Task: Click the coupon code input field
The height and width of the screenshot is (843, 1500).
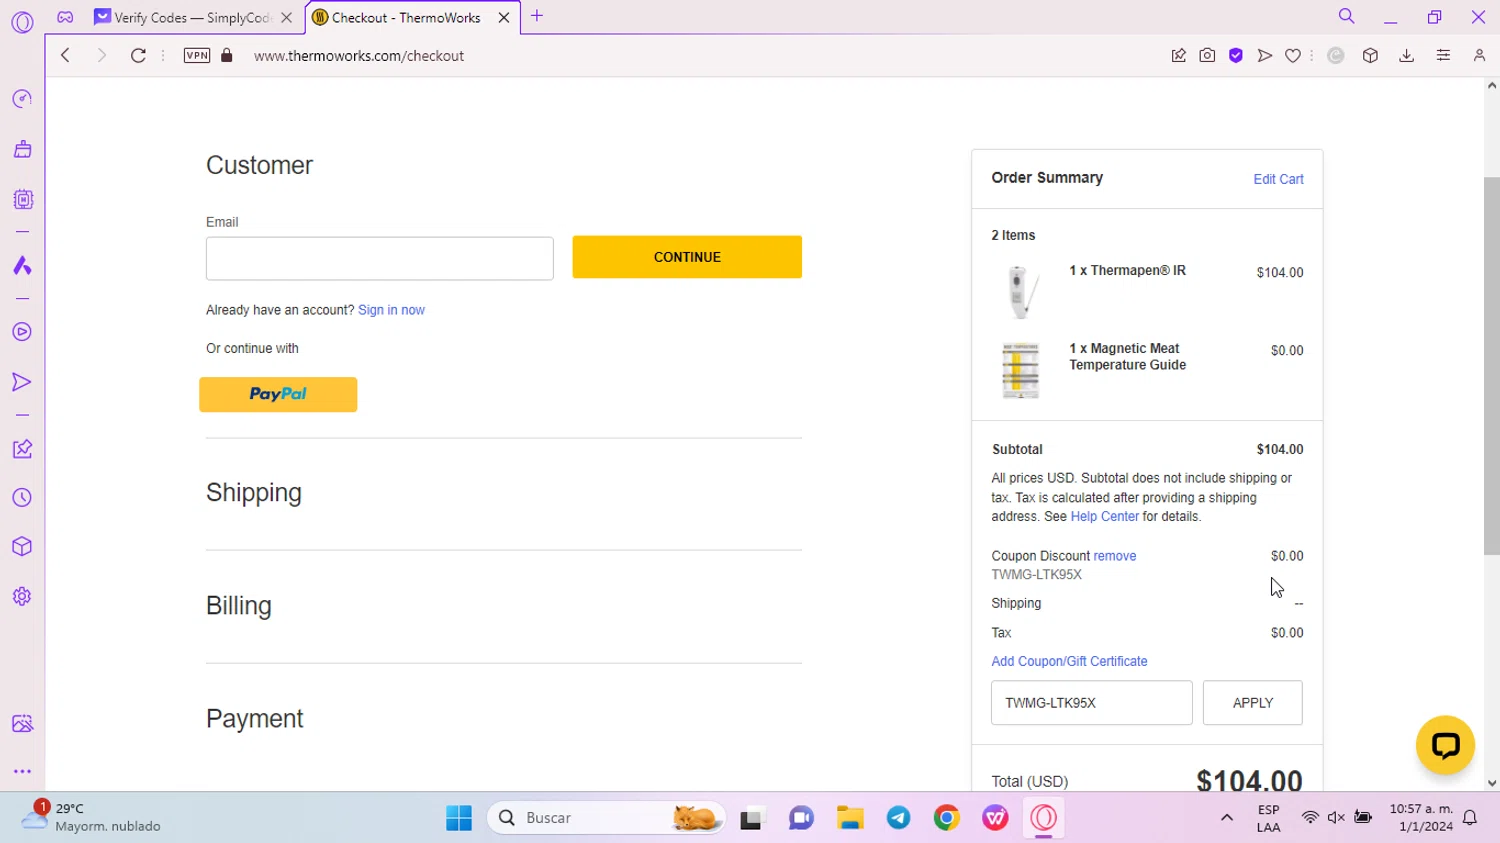Action: pos(1092,703)
